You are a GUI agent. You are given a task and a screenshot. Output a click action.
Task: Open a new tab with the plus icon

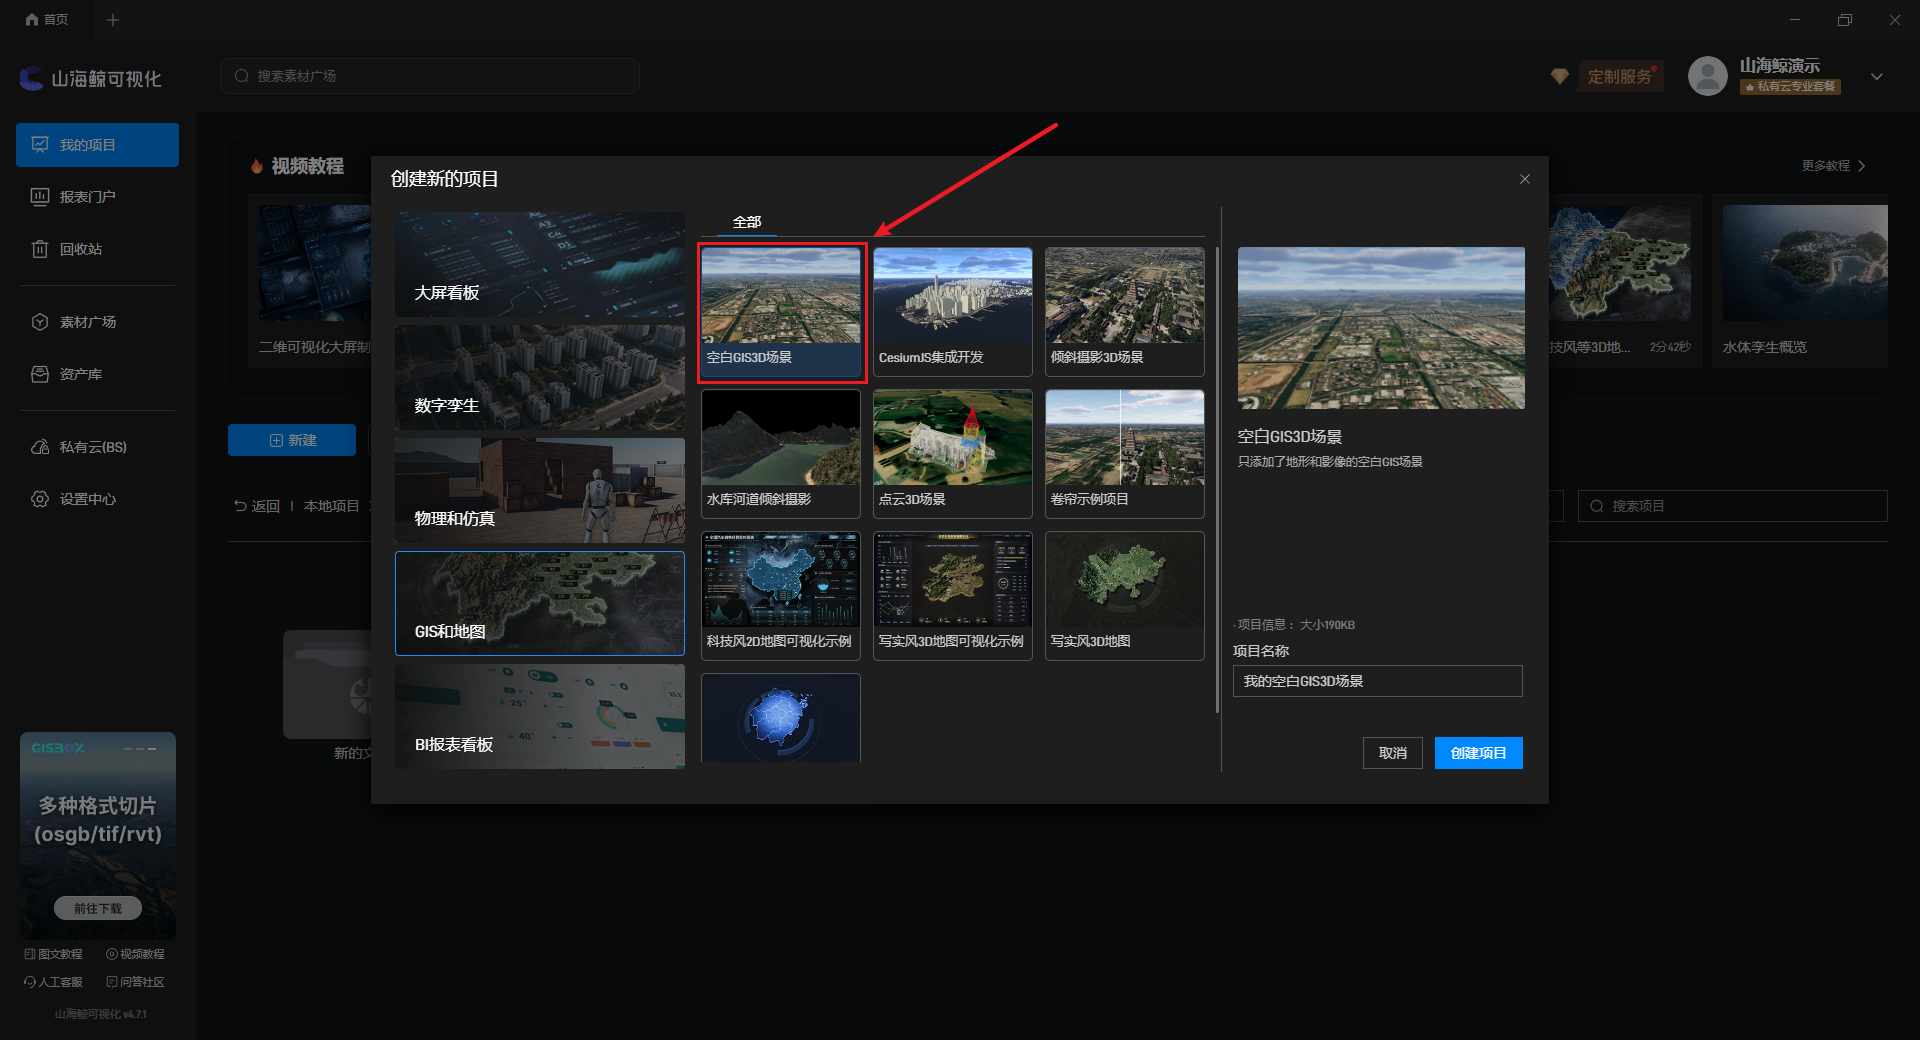click(113, 20)
